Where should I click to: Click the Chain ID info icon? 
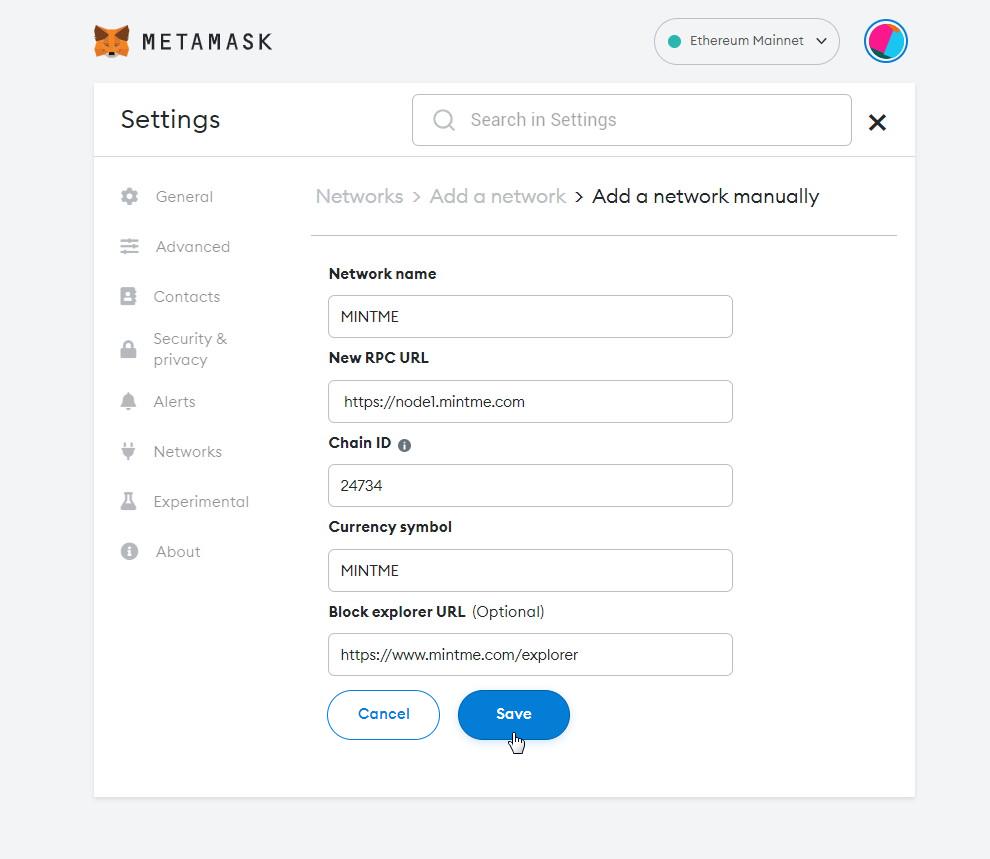(x=404, y=445)
